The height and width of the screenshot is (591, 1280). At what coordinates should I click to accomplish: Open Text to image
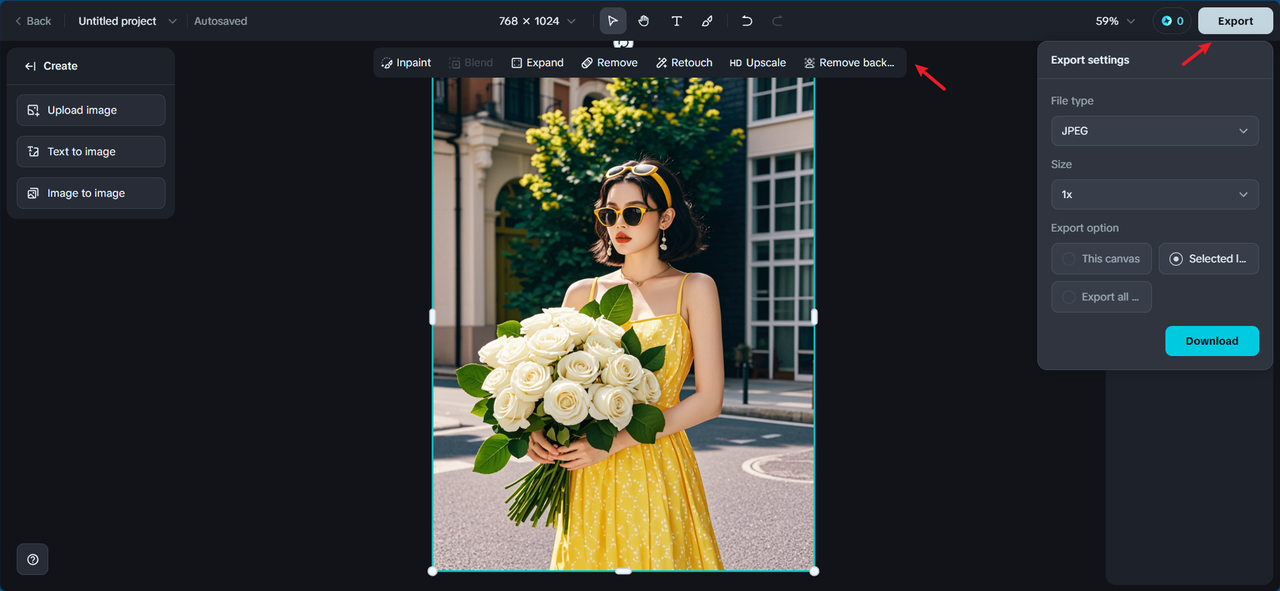tap(91, 152)
